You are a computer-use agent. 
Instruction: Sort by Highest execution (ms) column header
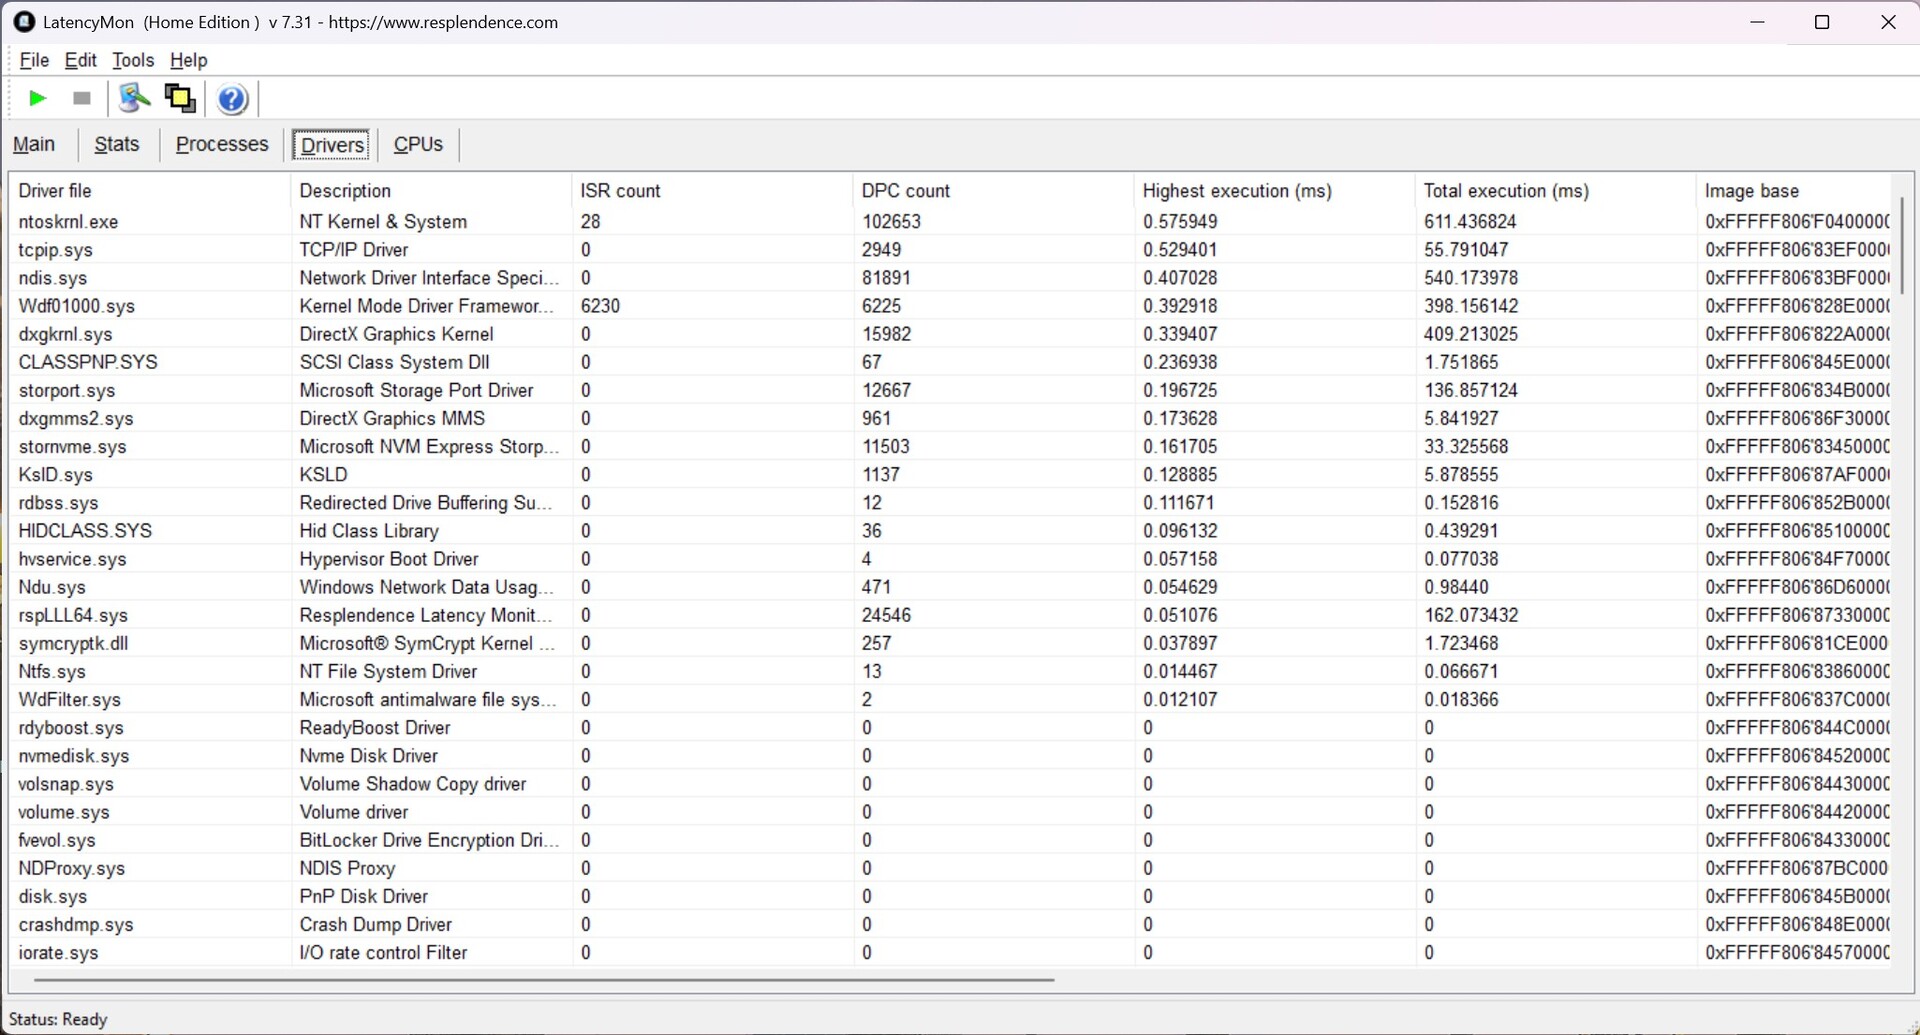tap(1237, 190)
